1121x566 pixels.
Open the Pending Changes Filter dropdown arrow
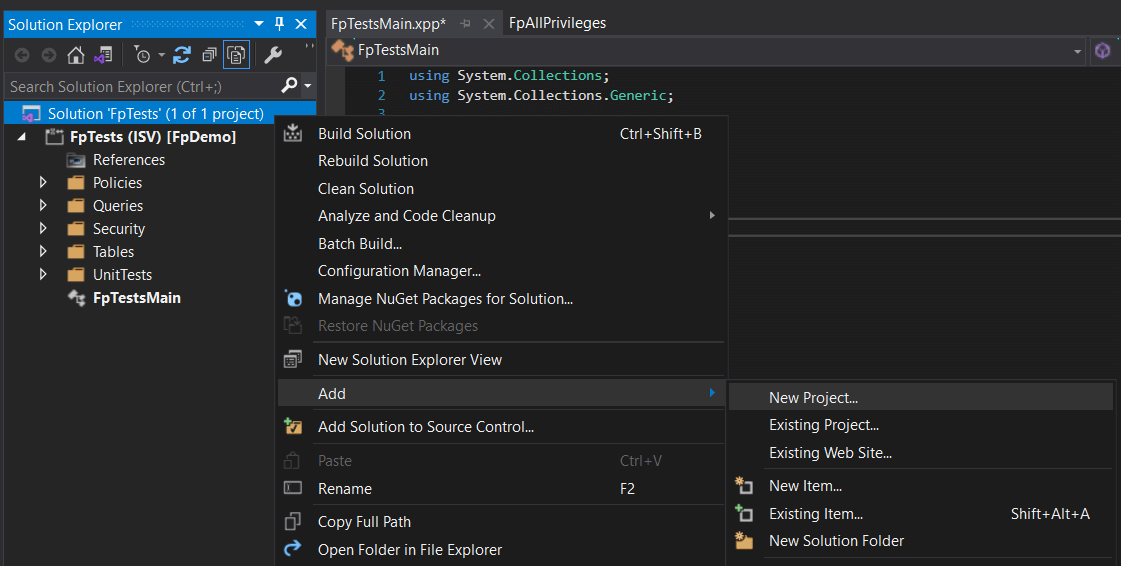162,55
